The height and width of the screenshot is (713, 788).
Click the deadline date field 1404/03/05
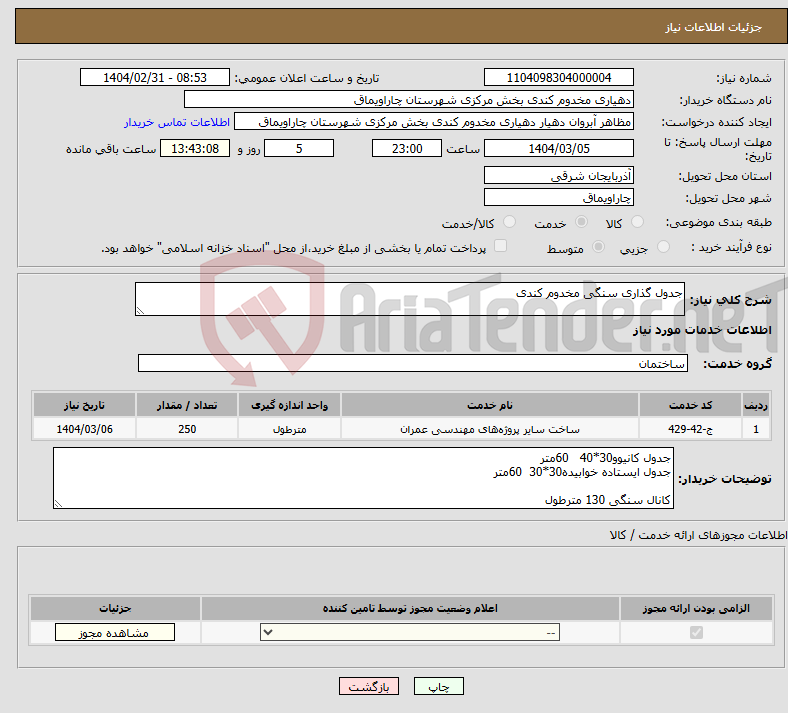pyautogui.click(x=558, y=148)
